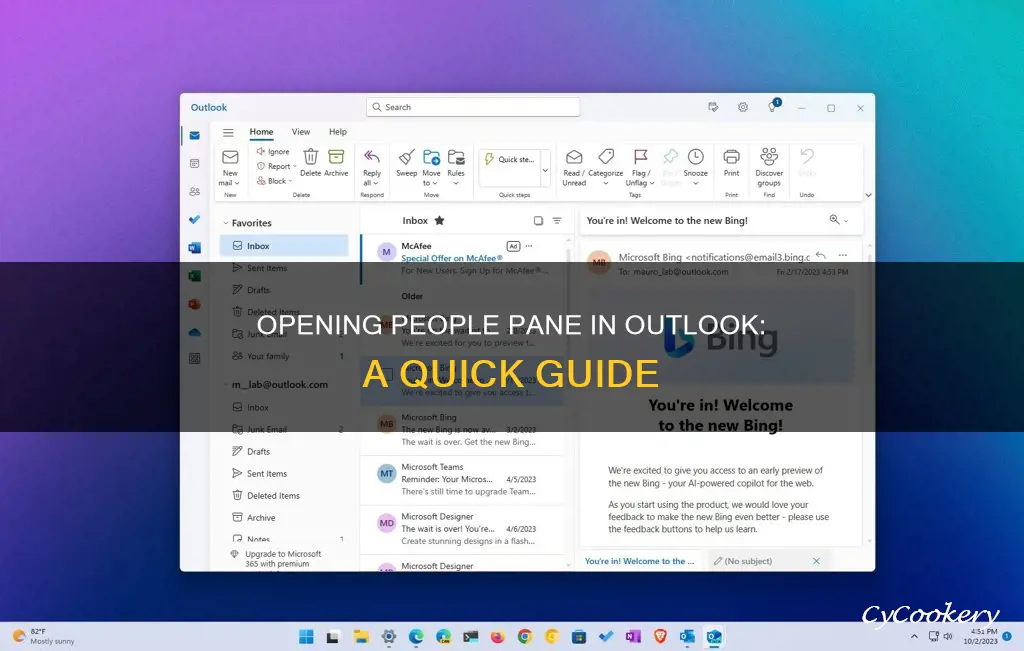
Task: Open the New mail dropdown arrow
Action: click(237, 183)
